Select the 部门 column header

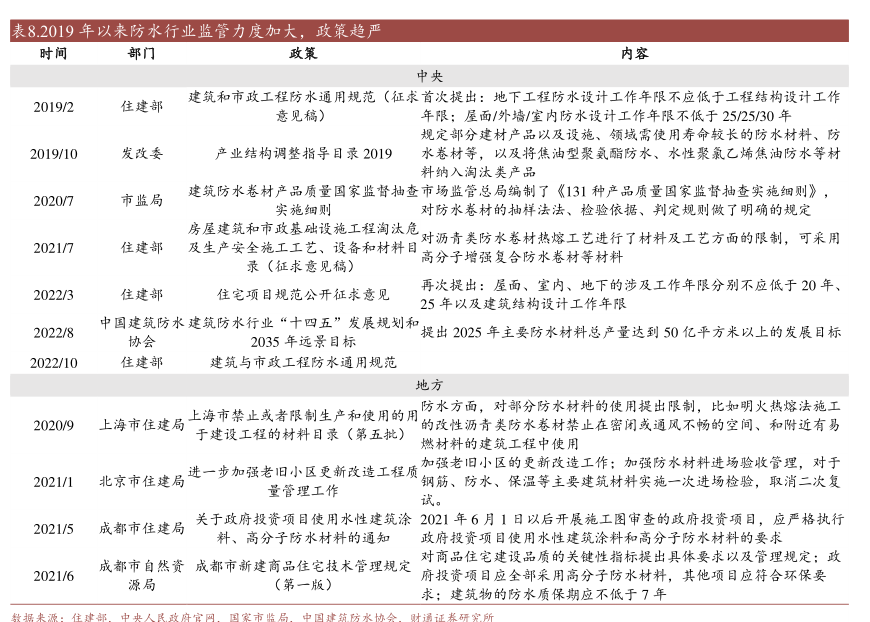pyautogui.click(x=142, y=53)
